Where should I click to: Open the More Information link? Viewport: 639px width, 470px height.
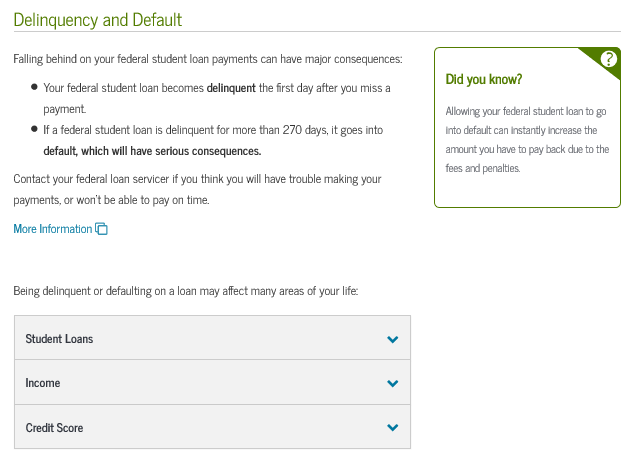coord(52,229)
